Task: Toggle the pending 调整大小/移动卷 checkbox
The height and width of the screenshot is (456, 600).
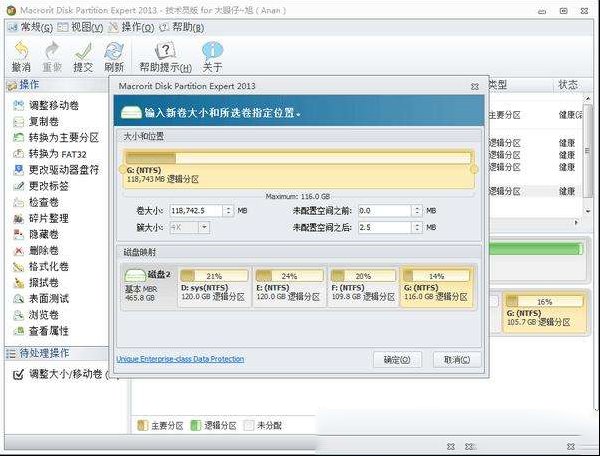Action: coord(18,374)
